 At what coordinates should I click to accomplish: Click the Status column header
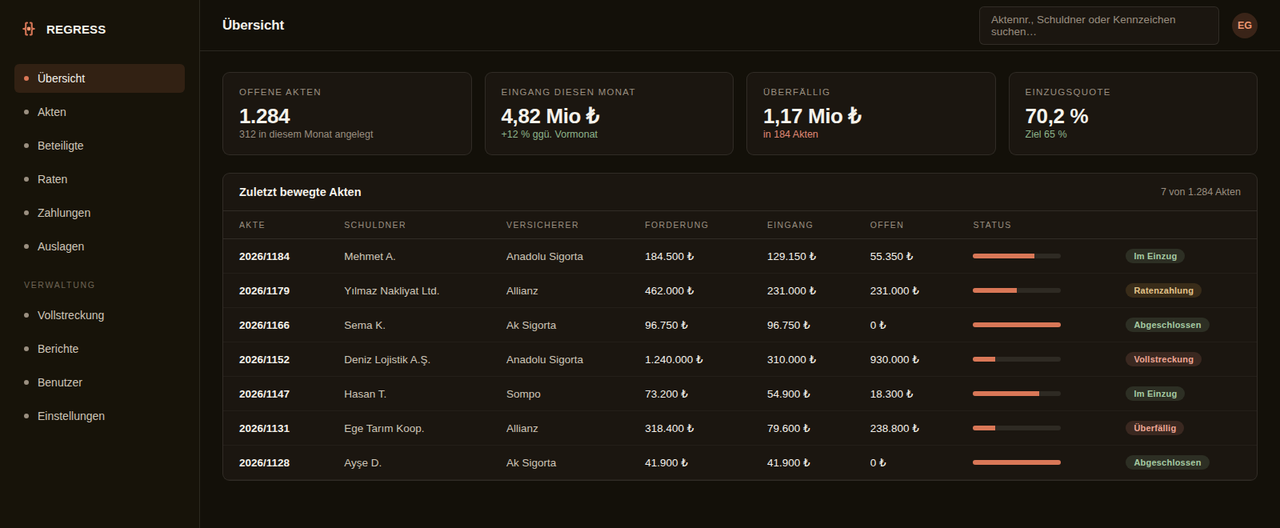point(992,225)
